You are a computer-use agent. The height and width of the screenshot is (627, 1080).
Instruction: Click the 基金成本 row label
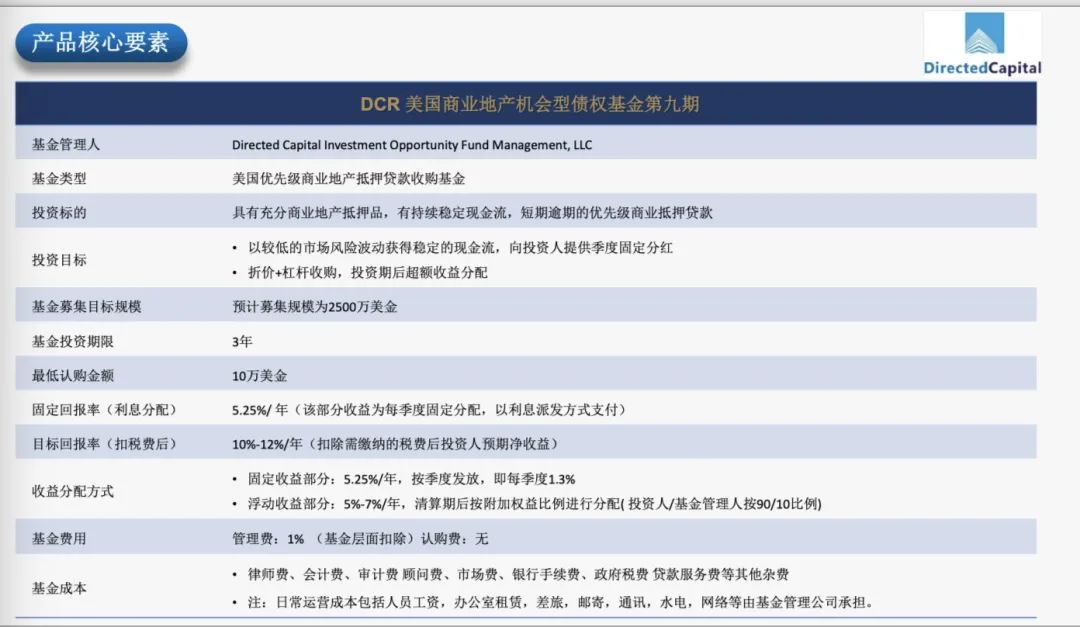point(59,588)
